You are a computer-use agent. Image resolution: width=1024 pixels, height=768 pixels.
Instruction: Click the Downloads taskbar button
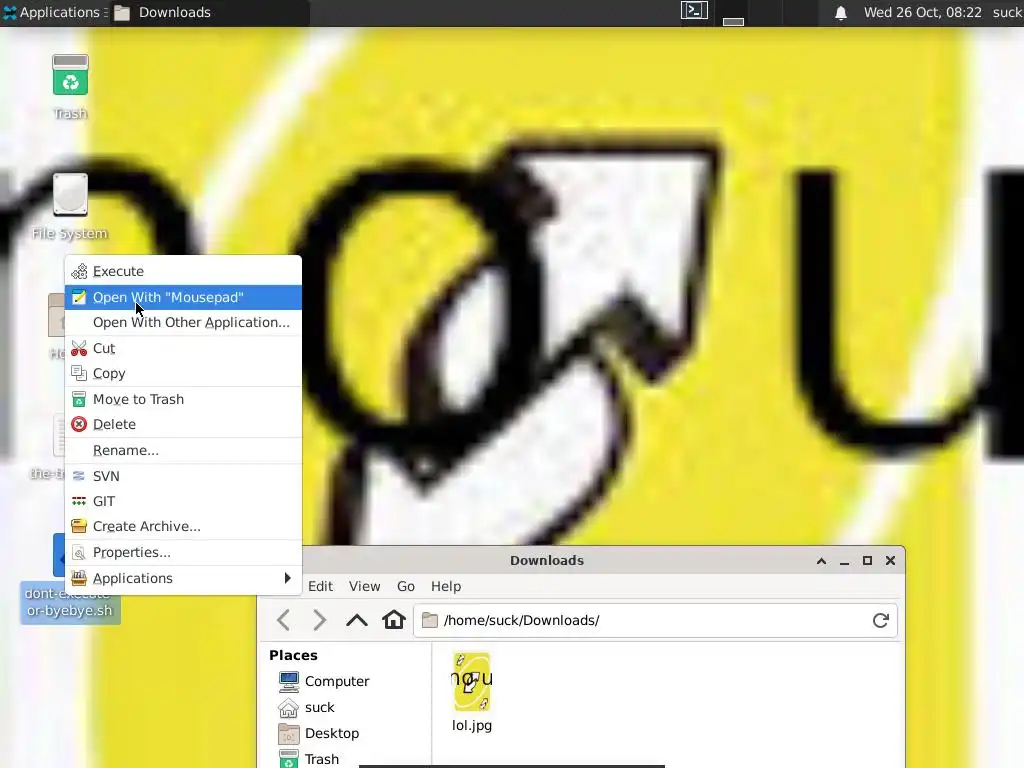click(x=209, y=12)
